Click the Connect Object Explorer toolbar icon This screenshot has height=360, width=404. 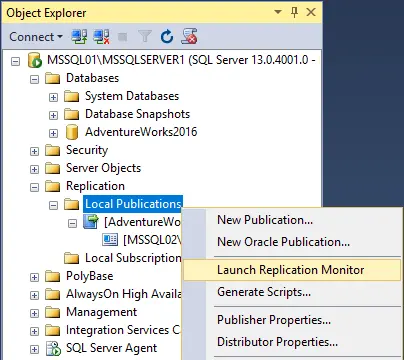[x=79, y=37]
